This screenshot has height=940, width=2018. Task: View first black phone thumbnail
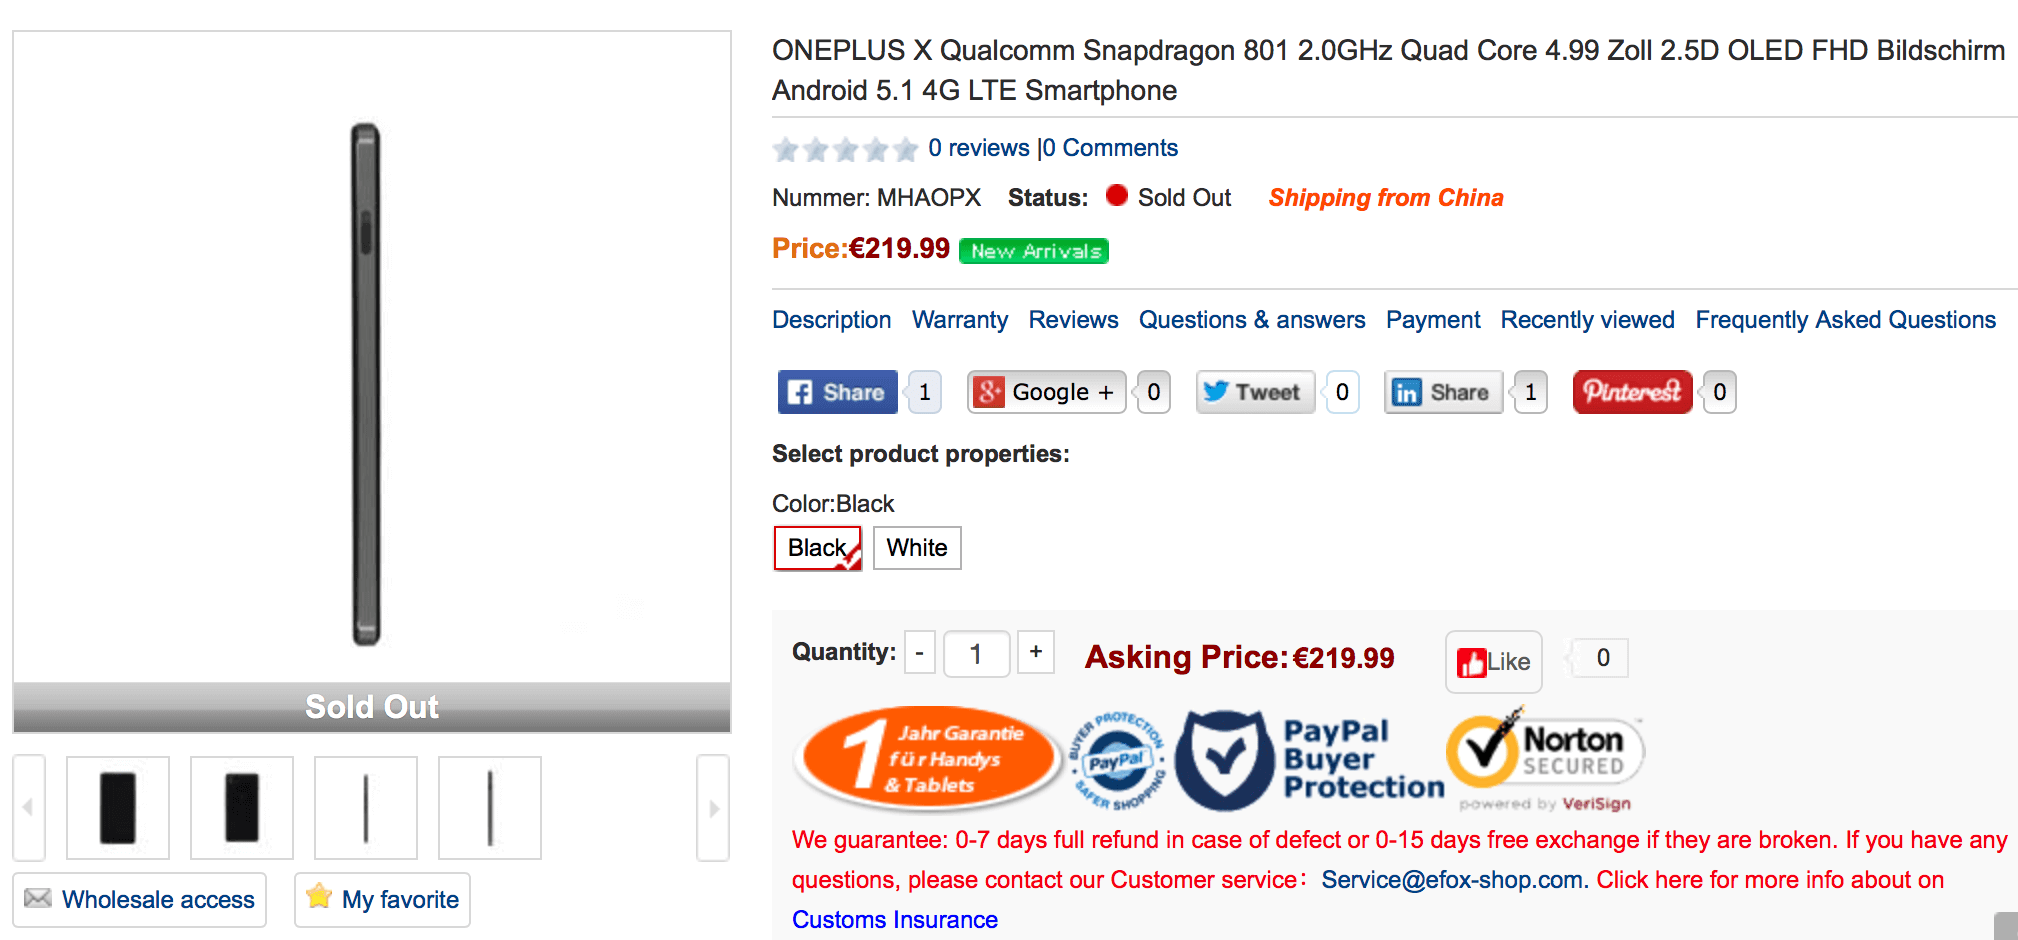point(118,808)
